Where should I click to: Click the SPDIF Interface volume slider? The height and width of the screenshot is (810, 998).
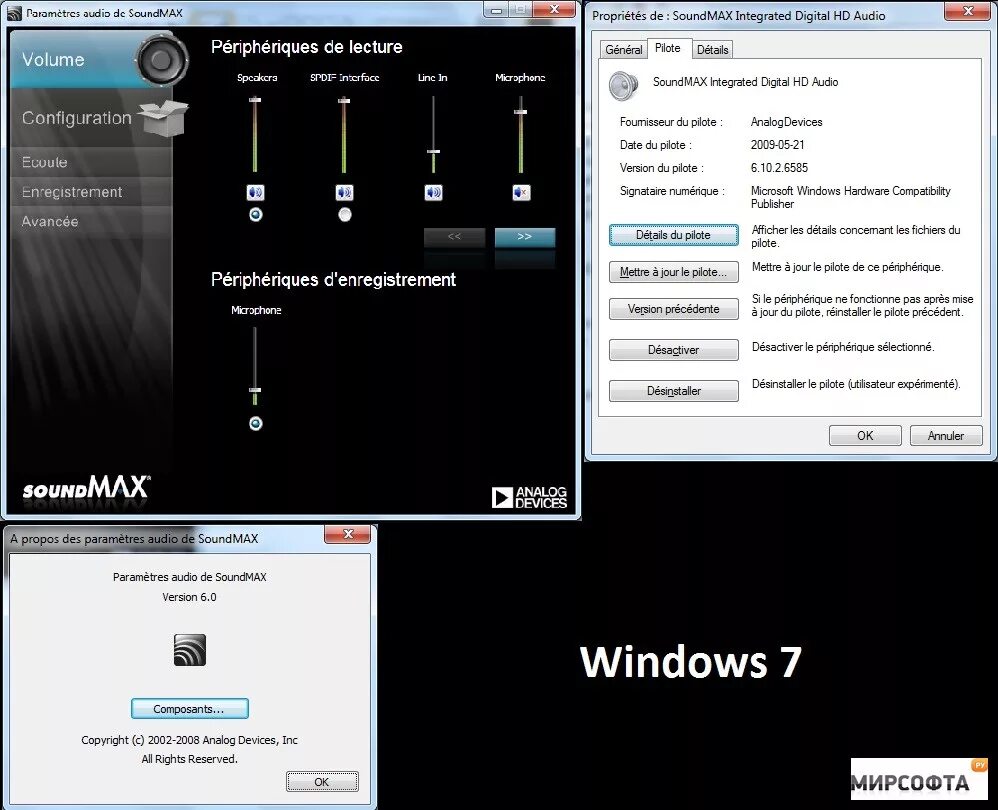point(344,134)
